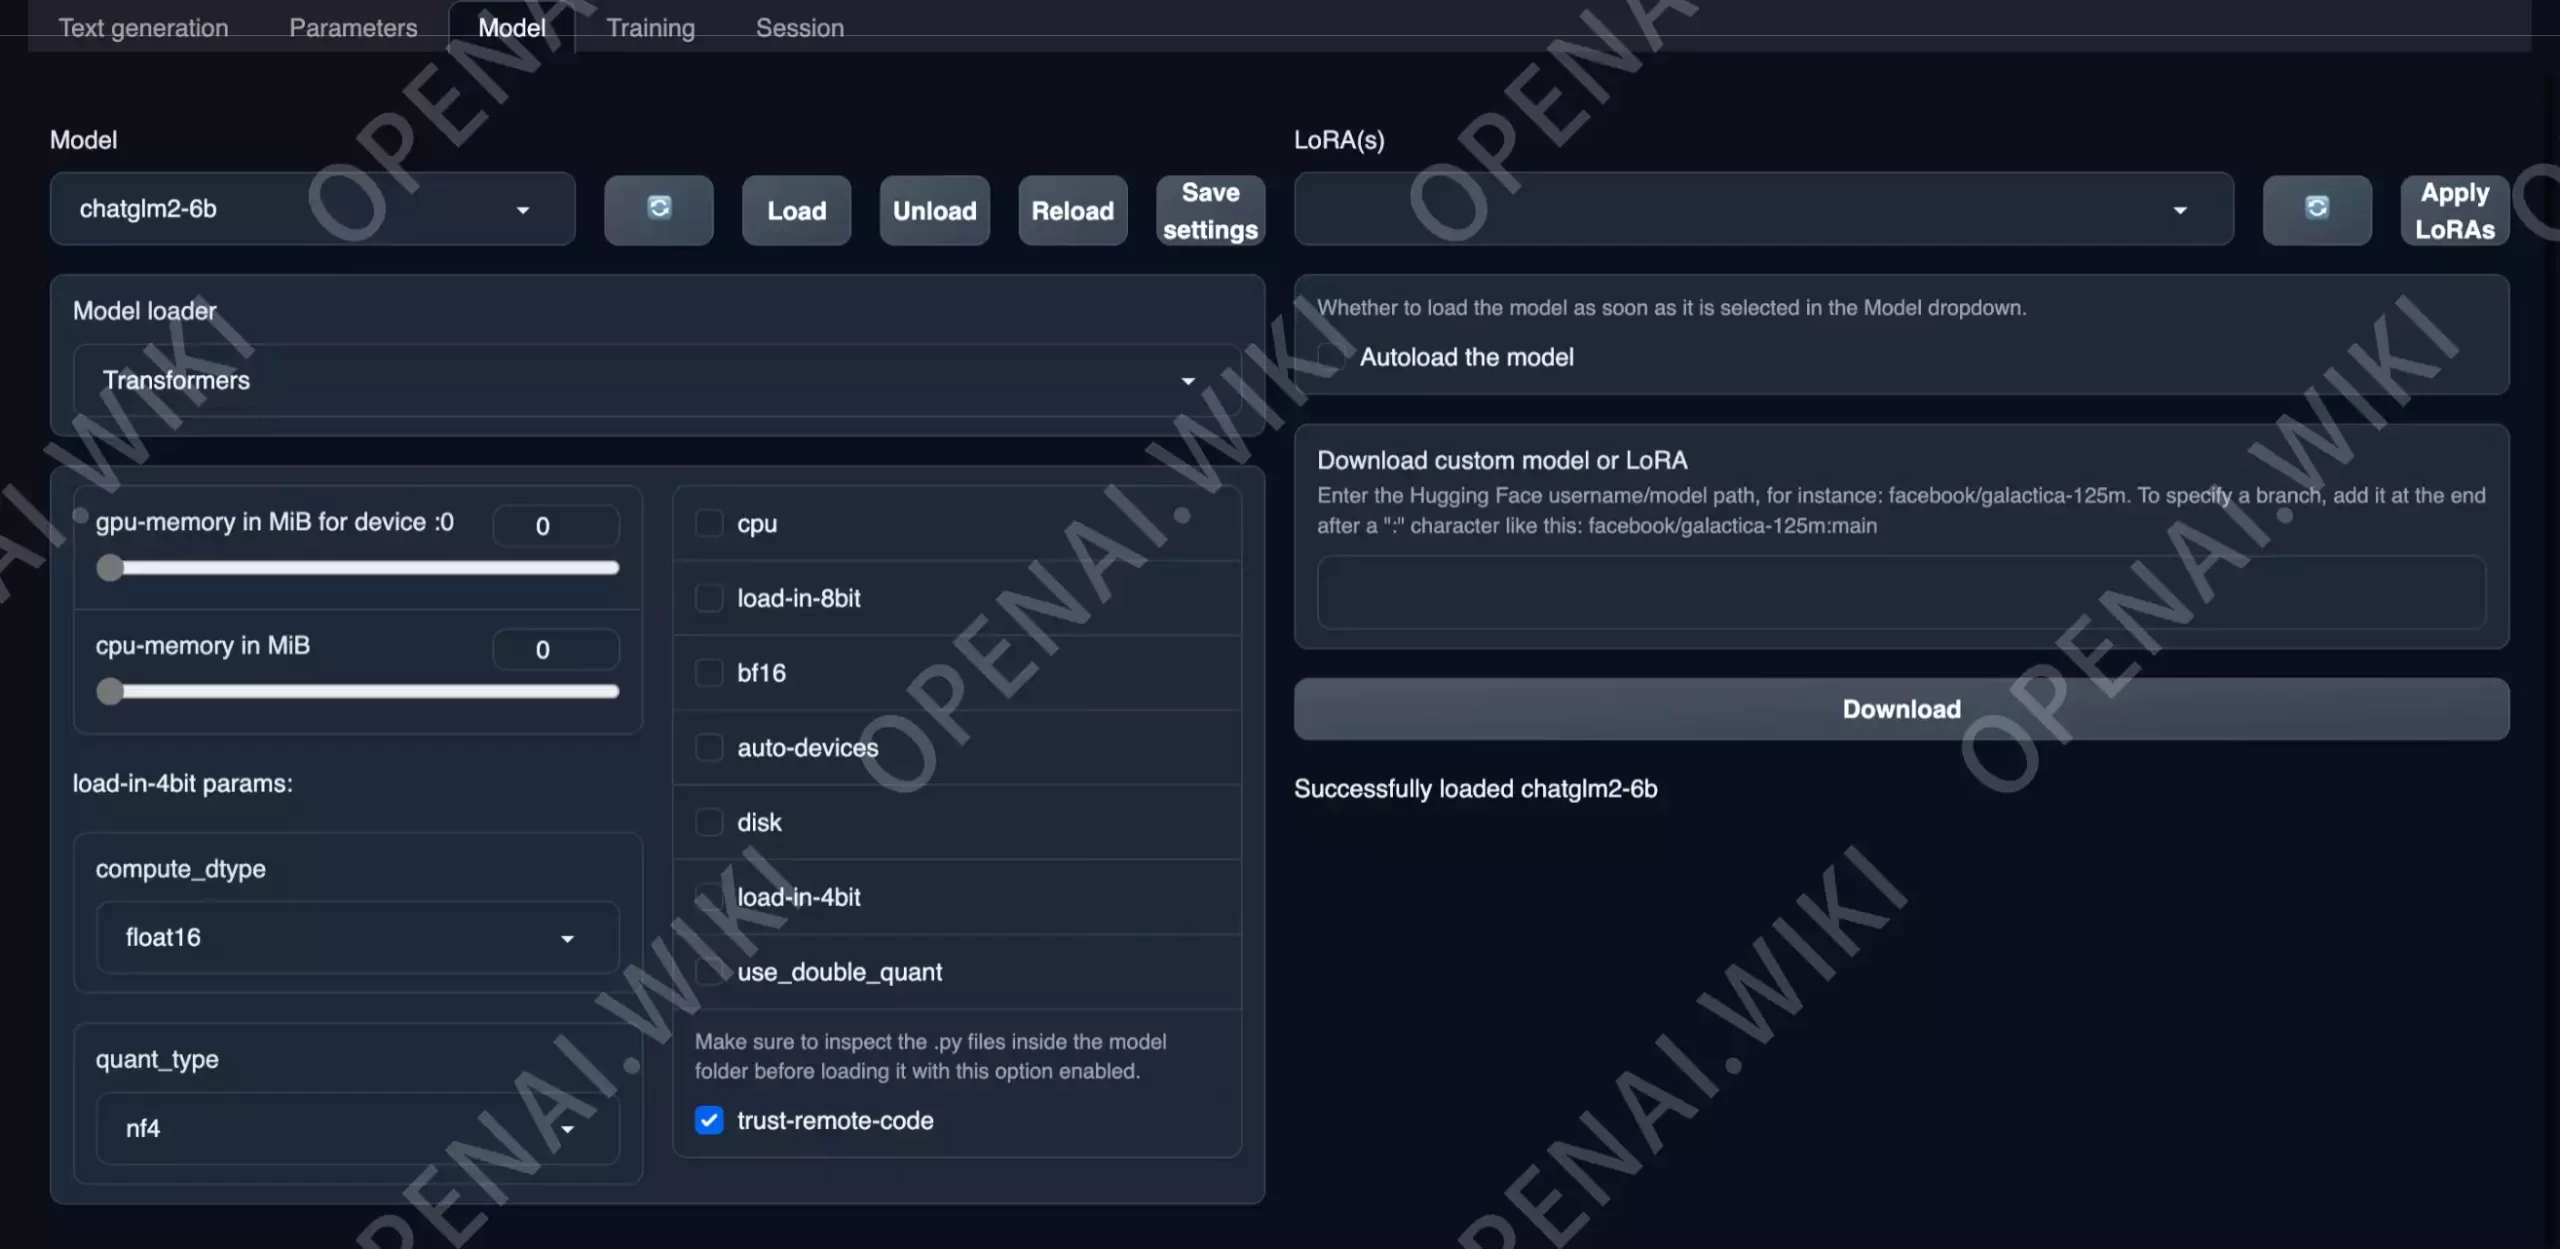The width and height of the screenshot is (2560, 1249).
Task: Click 'Successfully loaded chatglm2-6b' status text
Action: click(1475, 788)
